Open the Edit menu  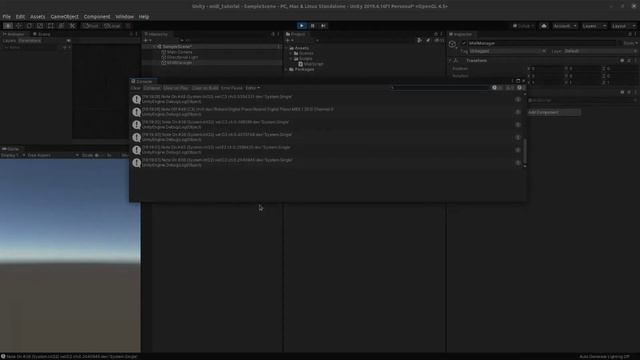[20, 17]
